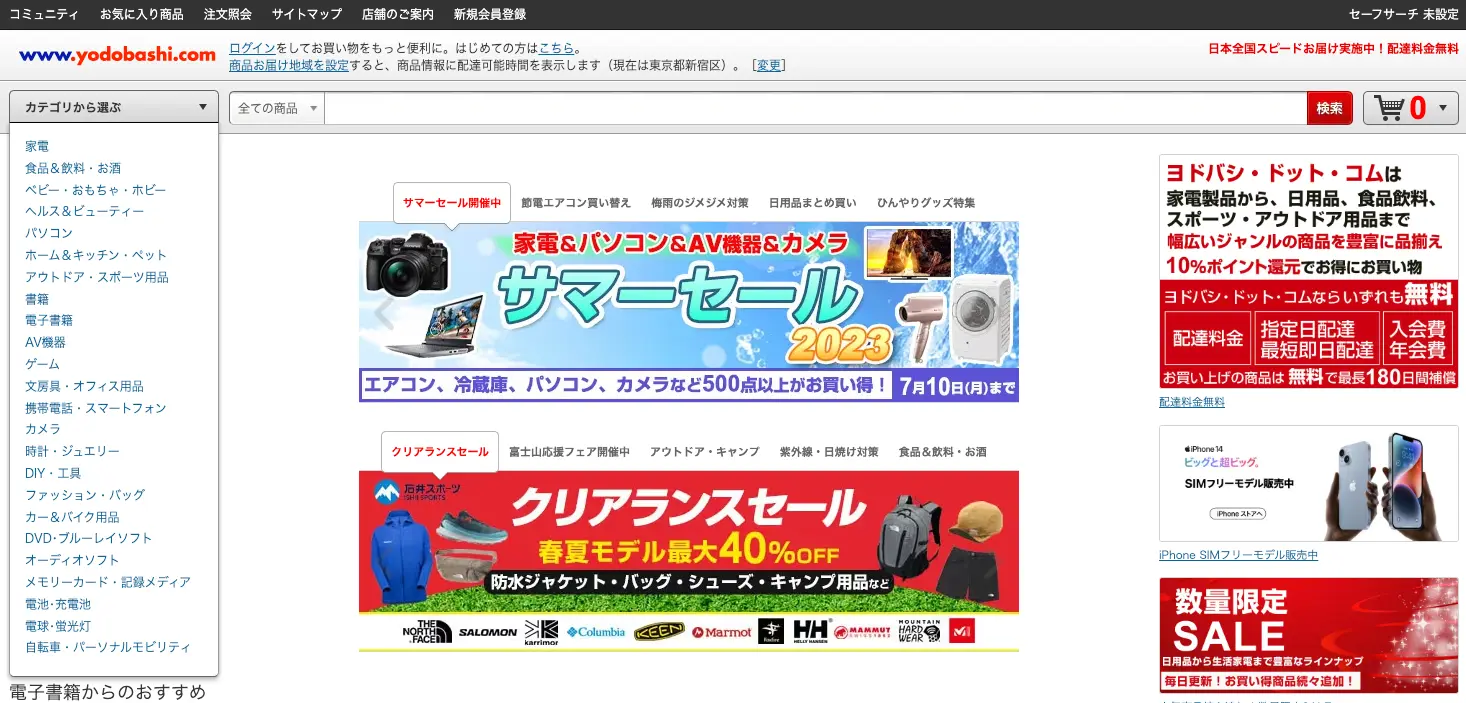Viewport: 1466px width, 703px height.
Task: Select 書籍 category
Action: click(x=37, y=299)
